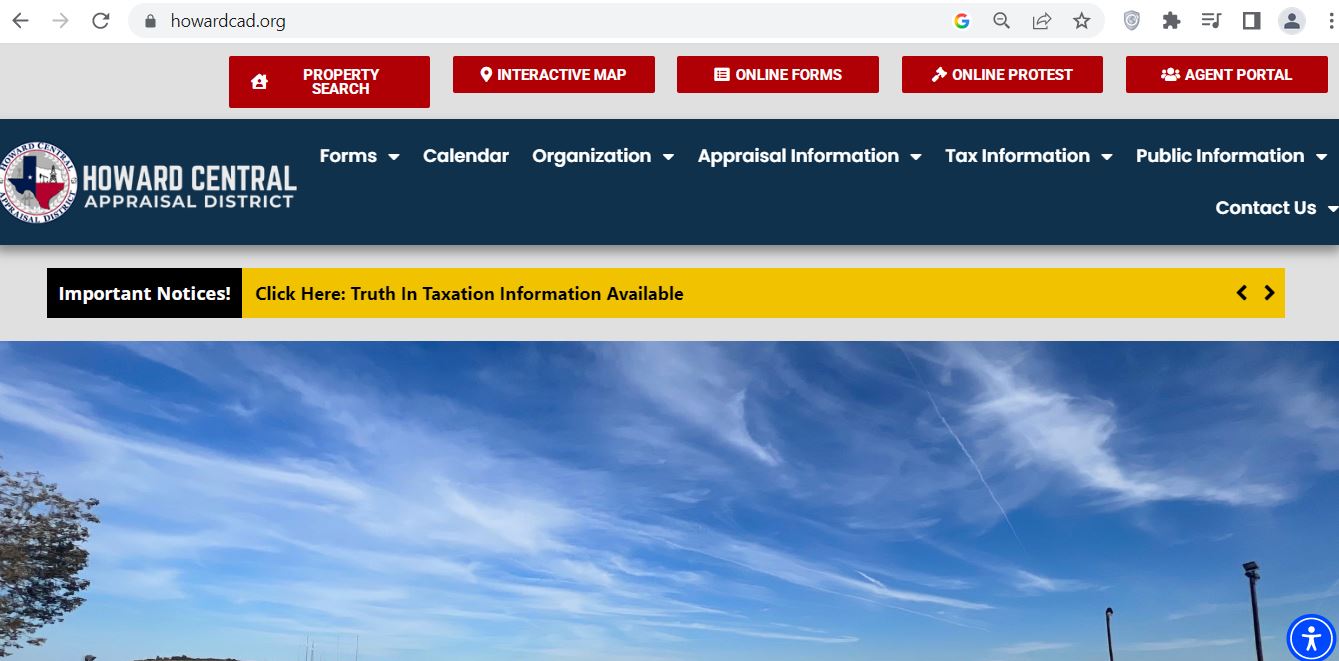
Task: Click the browser forward arrow
Action: click(x=60, y=21)
